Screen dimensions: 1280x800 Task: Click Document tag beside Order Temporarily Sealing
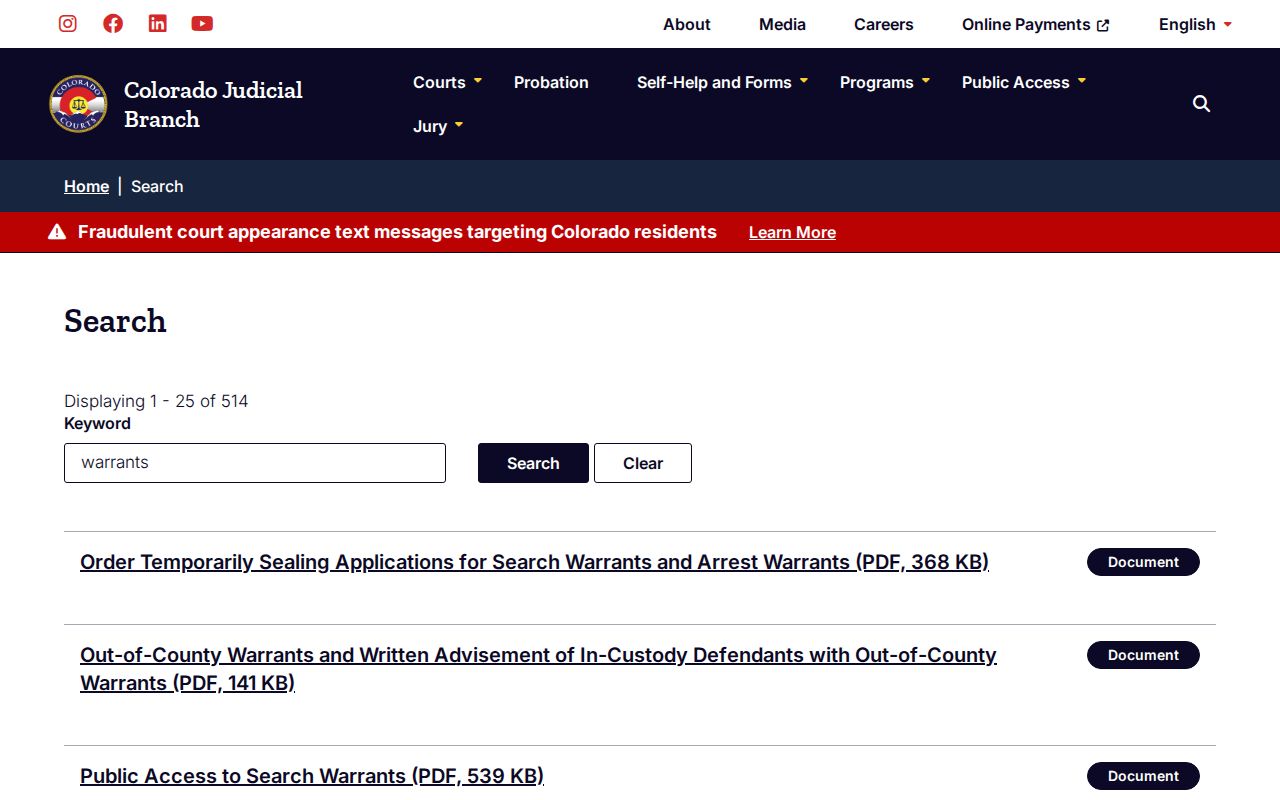click(1143, 562)
